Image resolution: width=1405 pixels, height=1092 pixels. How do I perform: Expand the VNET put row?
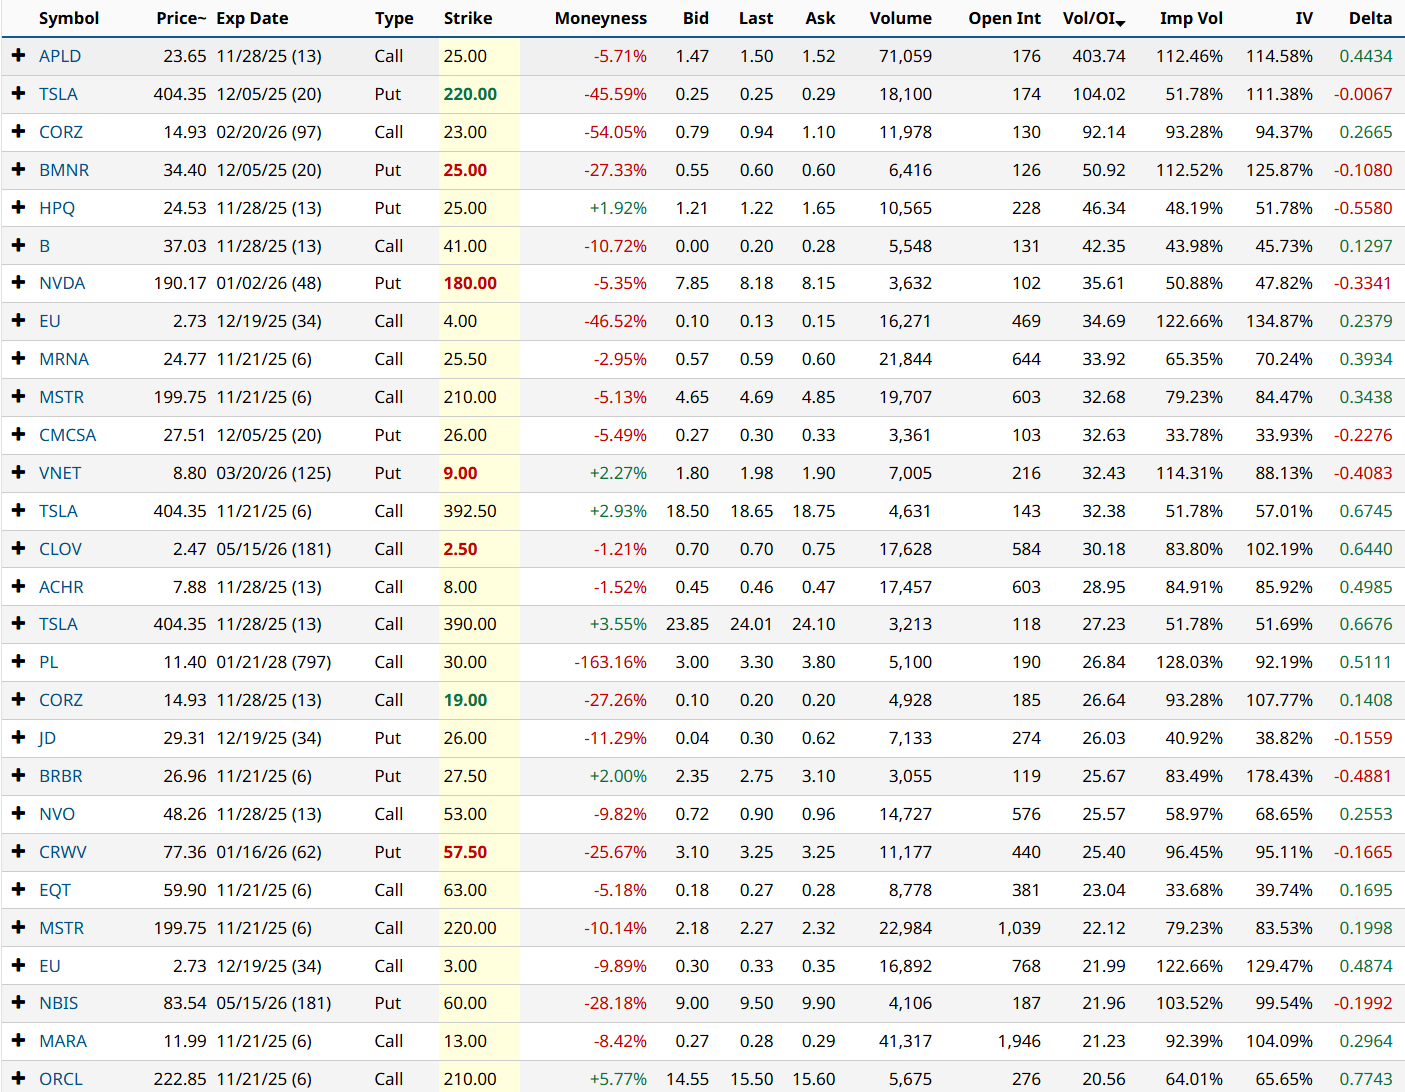tap(18, 472)
